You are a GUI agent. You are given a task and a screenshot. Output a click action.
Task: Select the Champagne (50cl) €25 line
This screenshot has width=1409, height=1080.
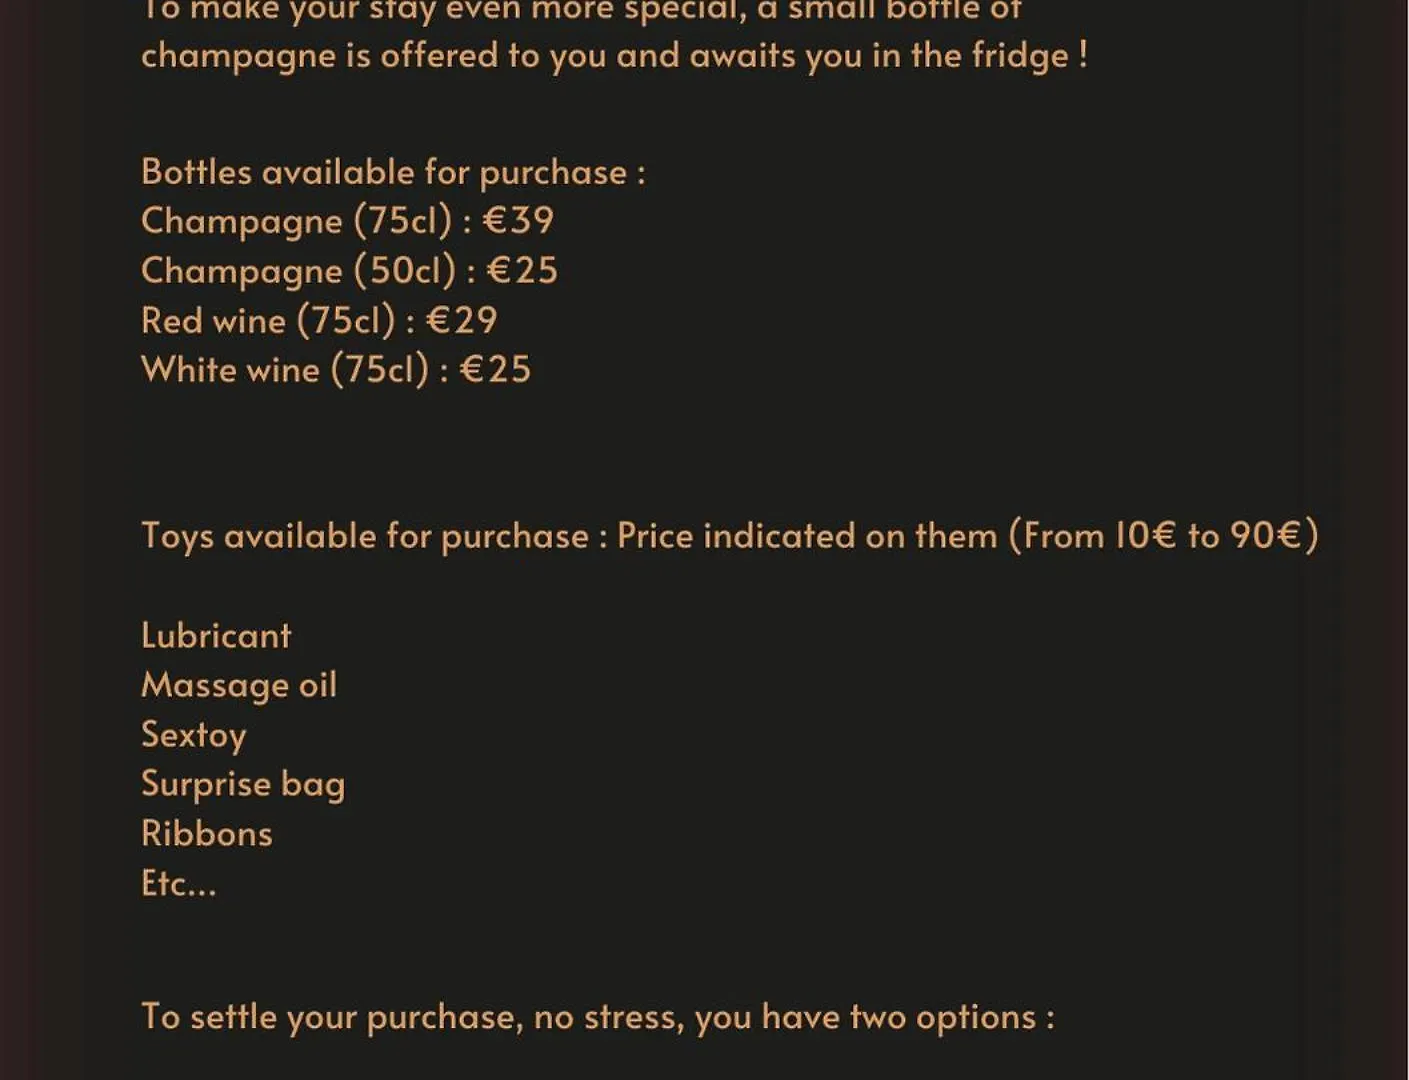(x=349, y=271)
